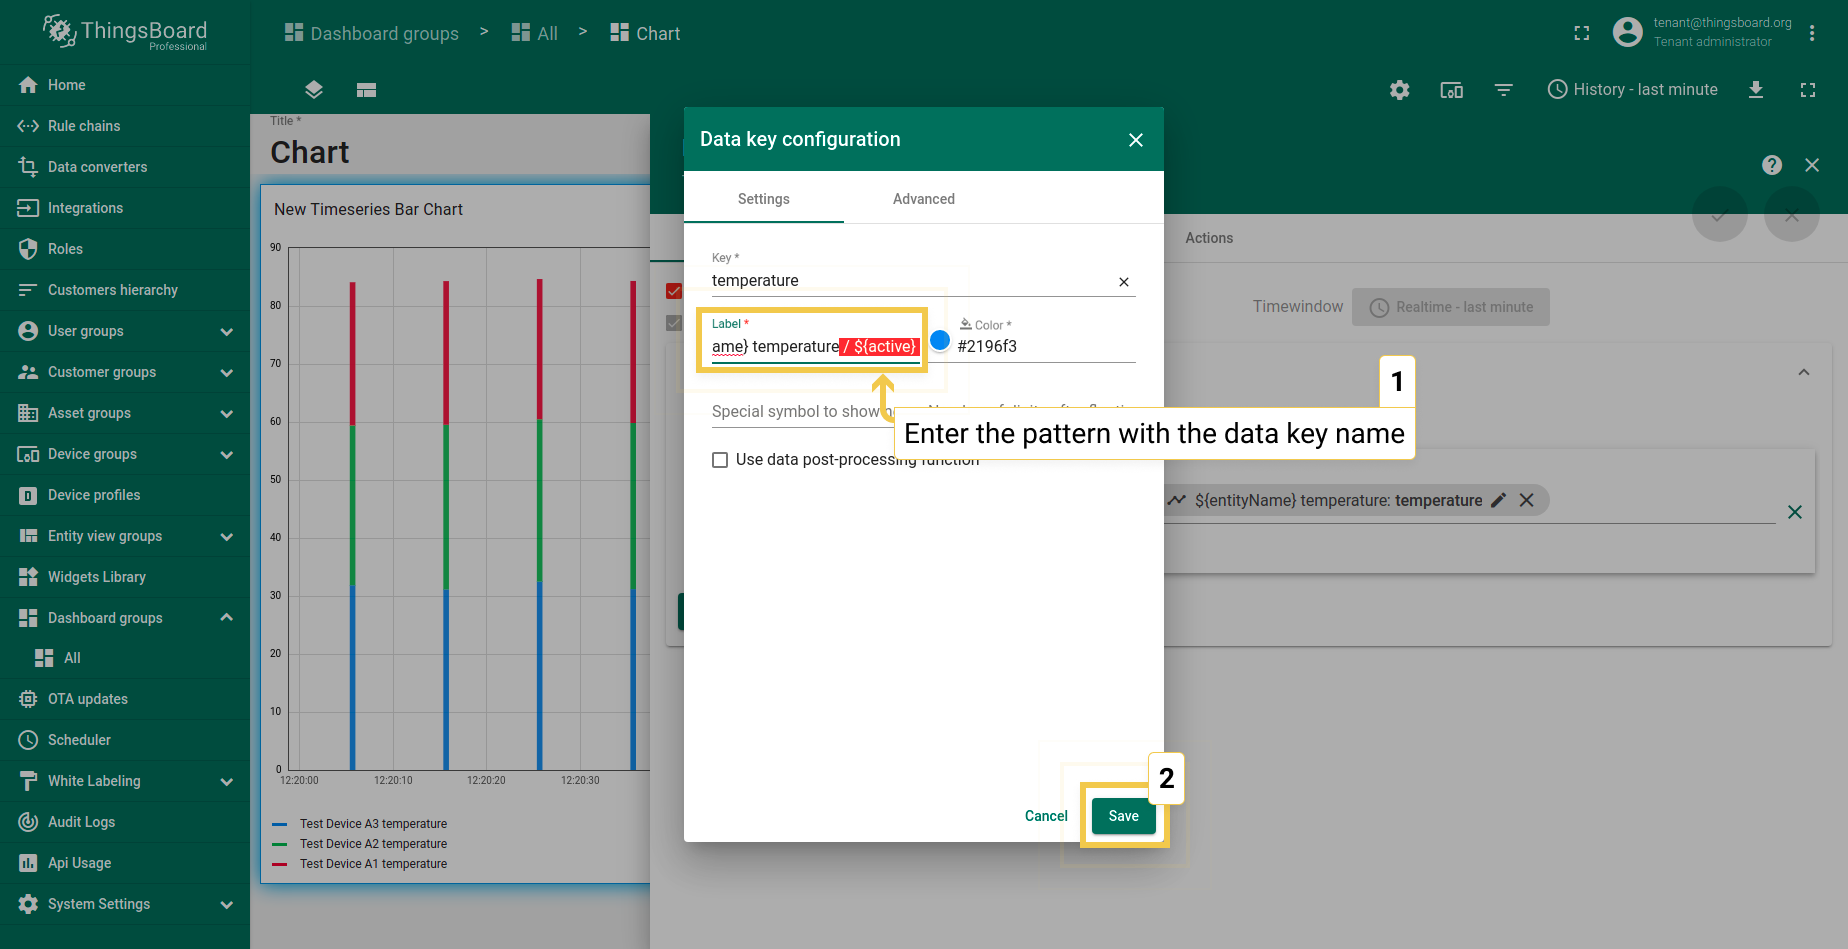Screen dimensions: 1848x949
Task: Open History - last minute timewindow
Action: 1633,90
